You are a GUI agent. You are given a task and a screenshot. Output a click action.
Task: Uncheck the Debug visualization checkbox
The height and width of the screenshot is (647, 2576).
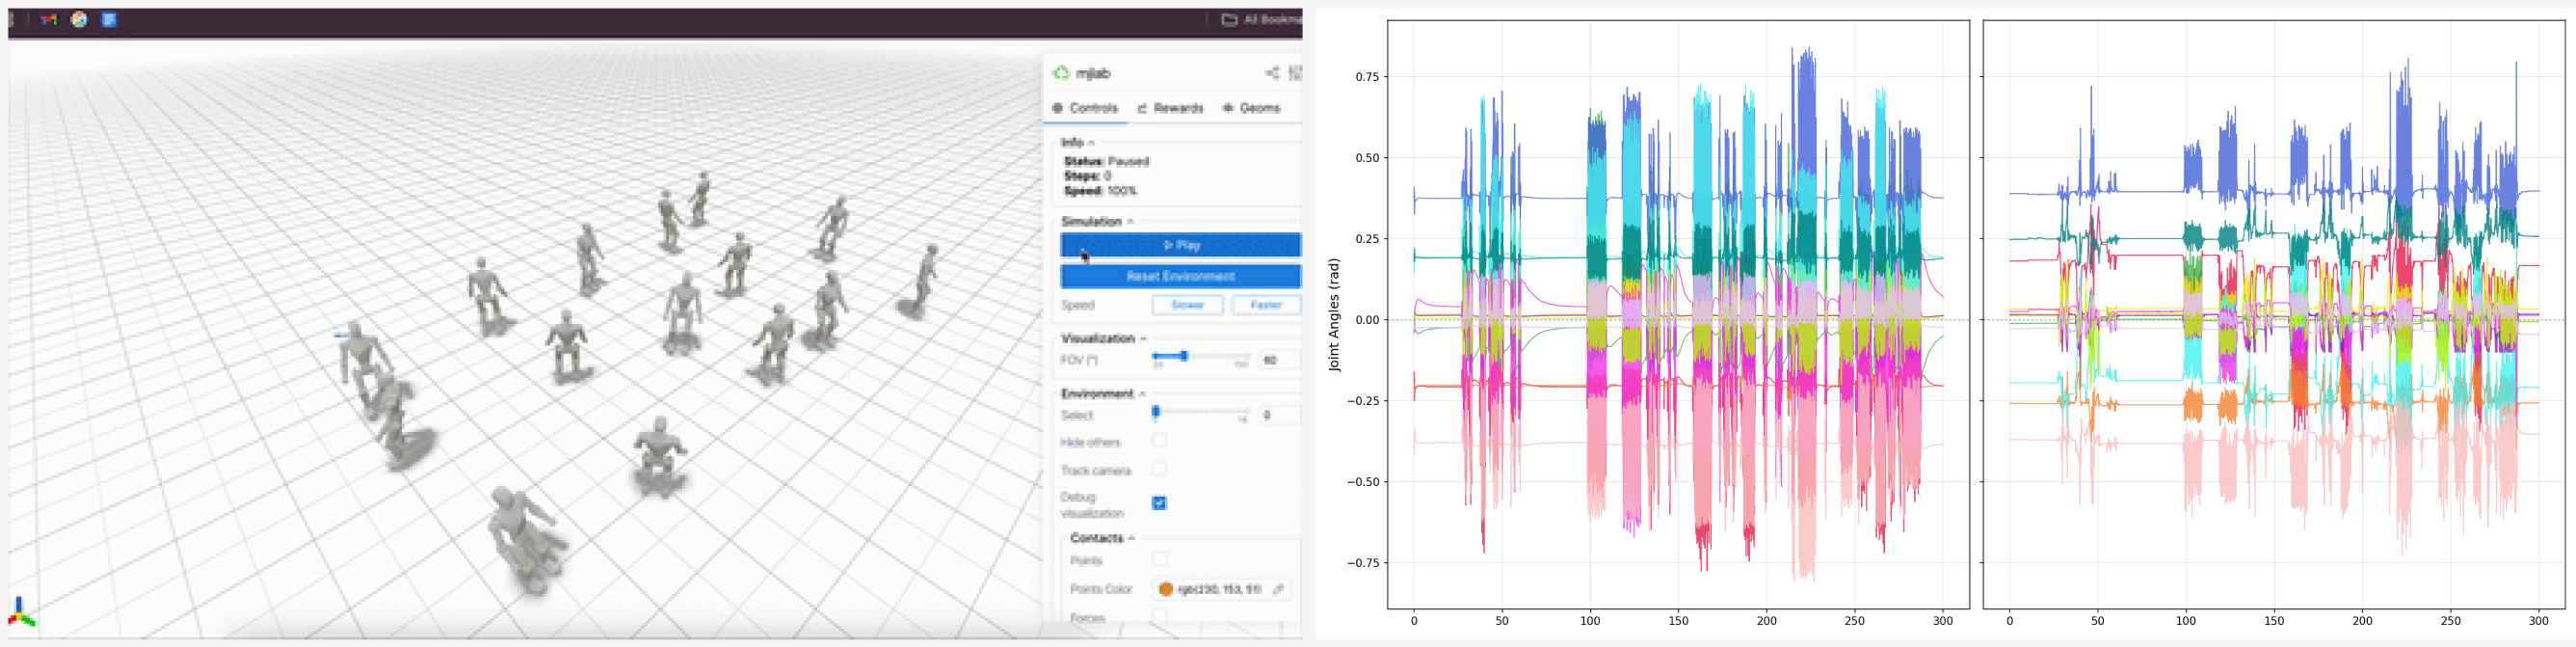coord(1159,503)
